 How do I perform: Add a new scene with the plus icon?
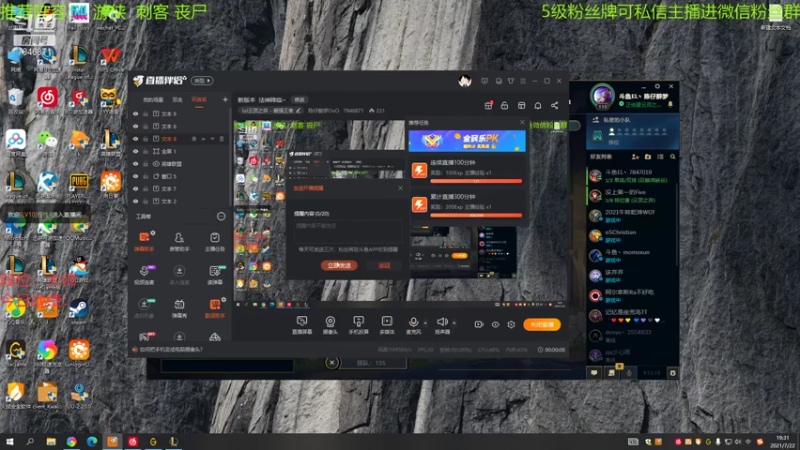tap(225, 99)
